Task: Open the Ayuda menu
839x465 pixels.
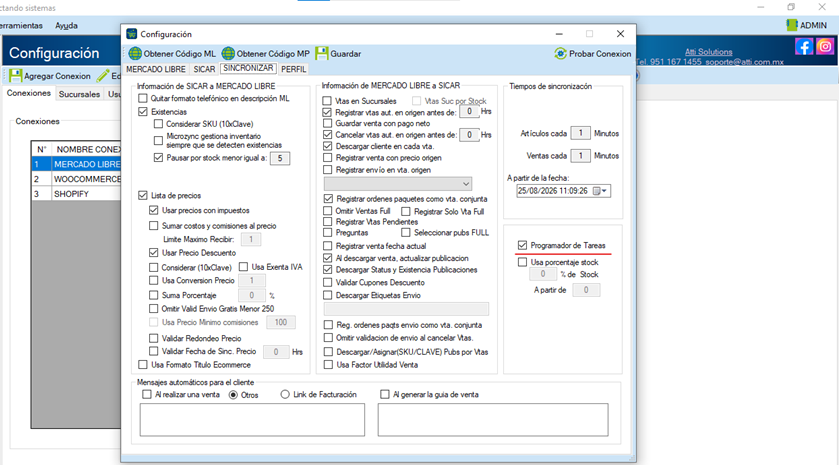Action: click(x=66, y=25)
